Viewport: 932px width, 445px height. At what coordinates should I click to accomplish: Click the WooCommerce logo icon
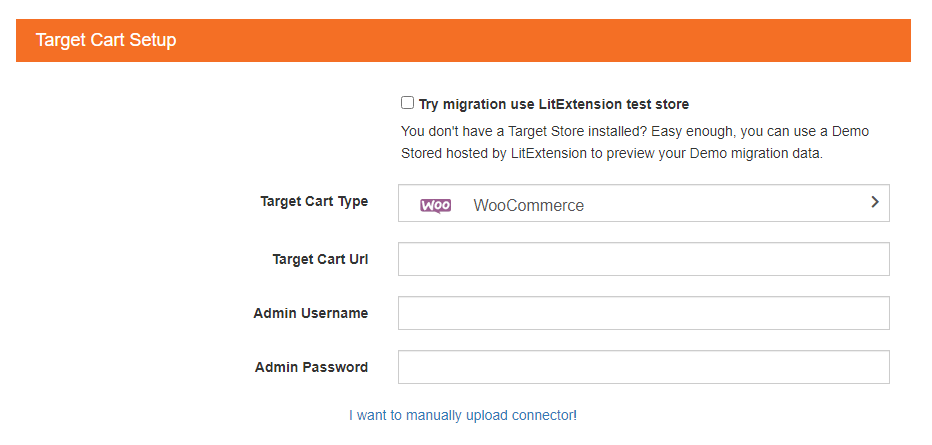pos(435,206)
